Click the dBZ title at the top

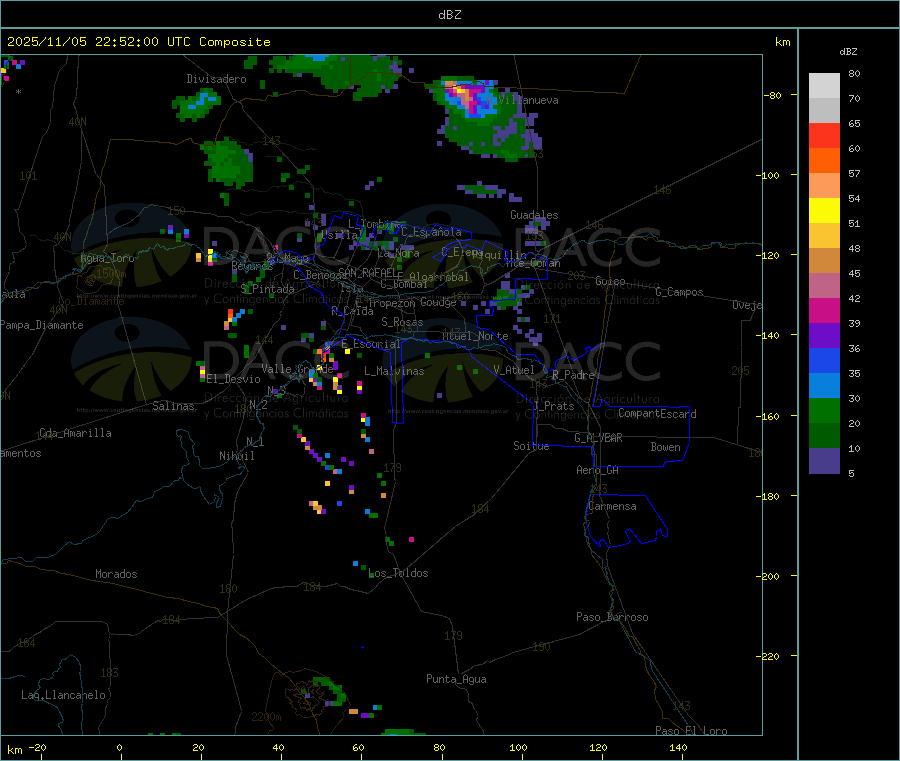pos(450,15)
